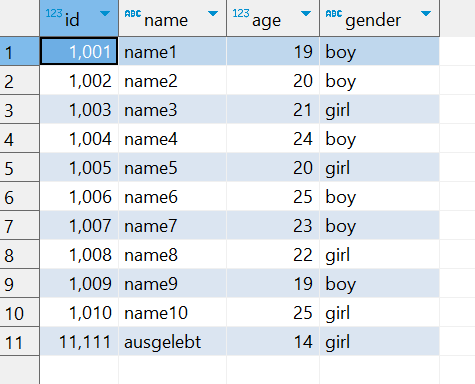Select the age cell with value 24
The image size is (475, 384).
[x=273, y=139]
